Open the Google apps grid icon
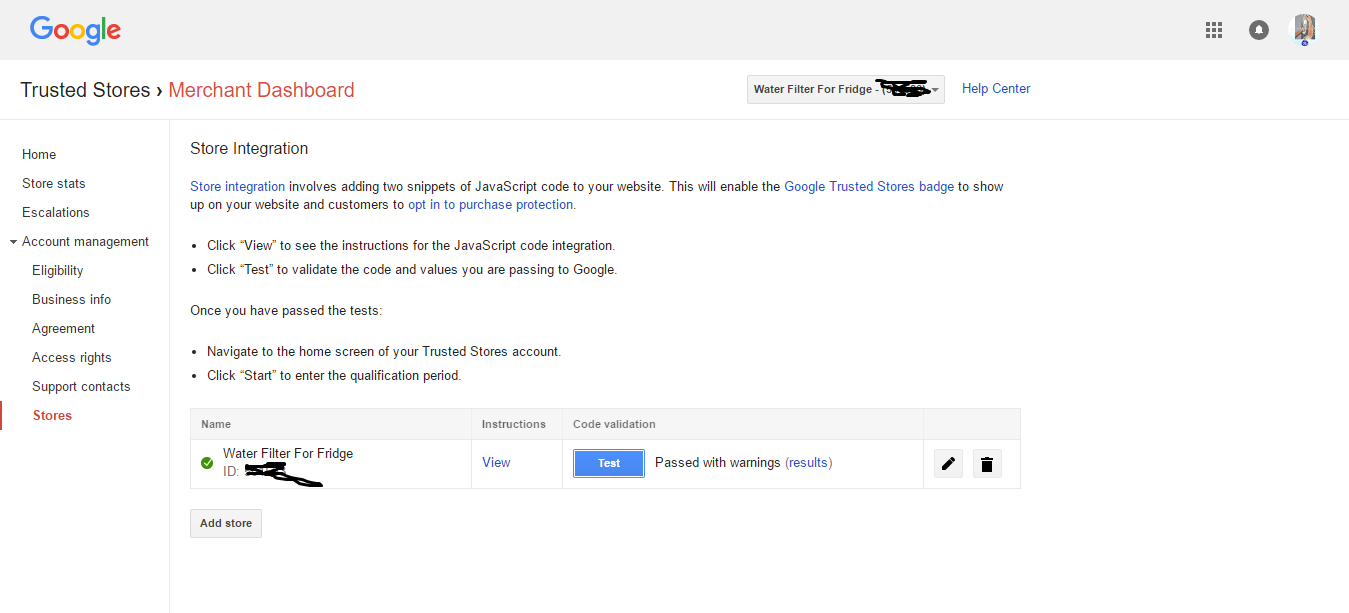1349x613 pixels. pyautogui.click(x=1214, y=30)
